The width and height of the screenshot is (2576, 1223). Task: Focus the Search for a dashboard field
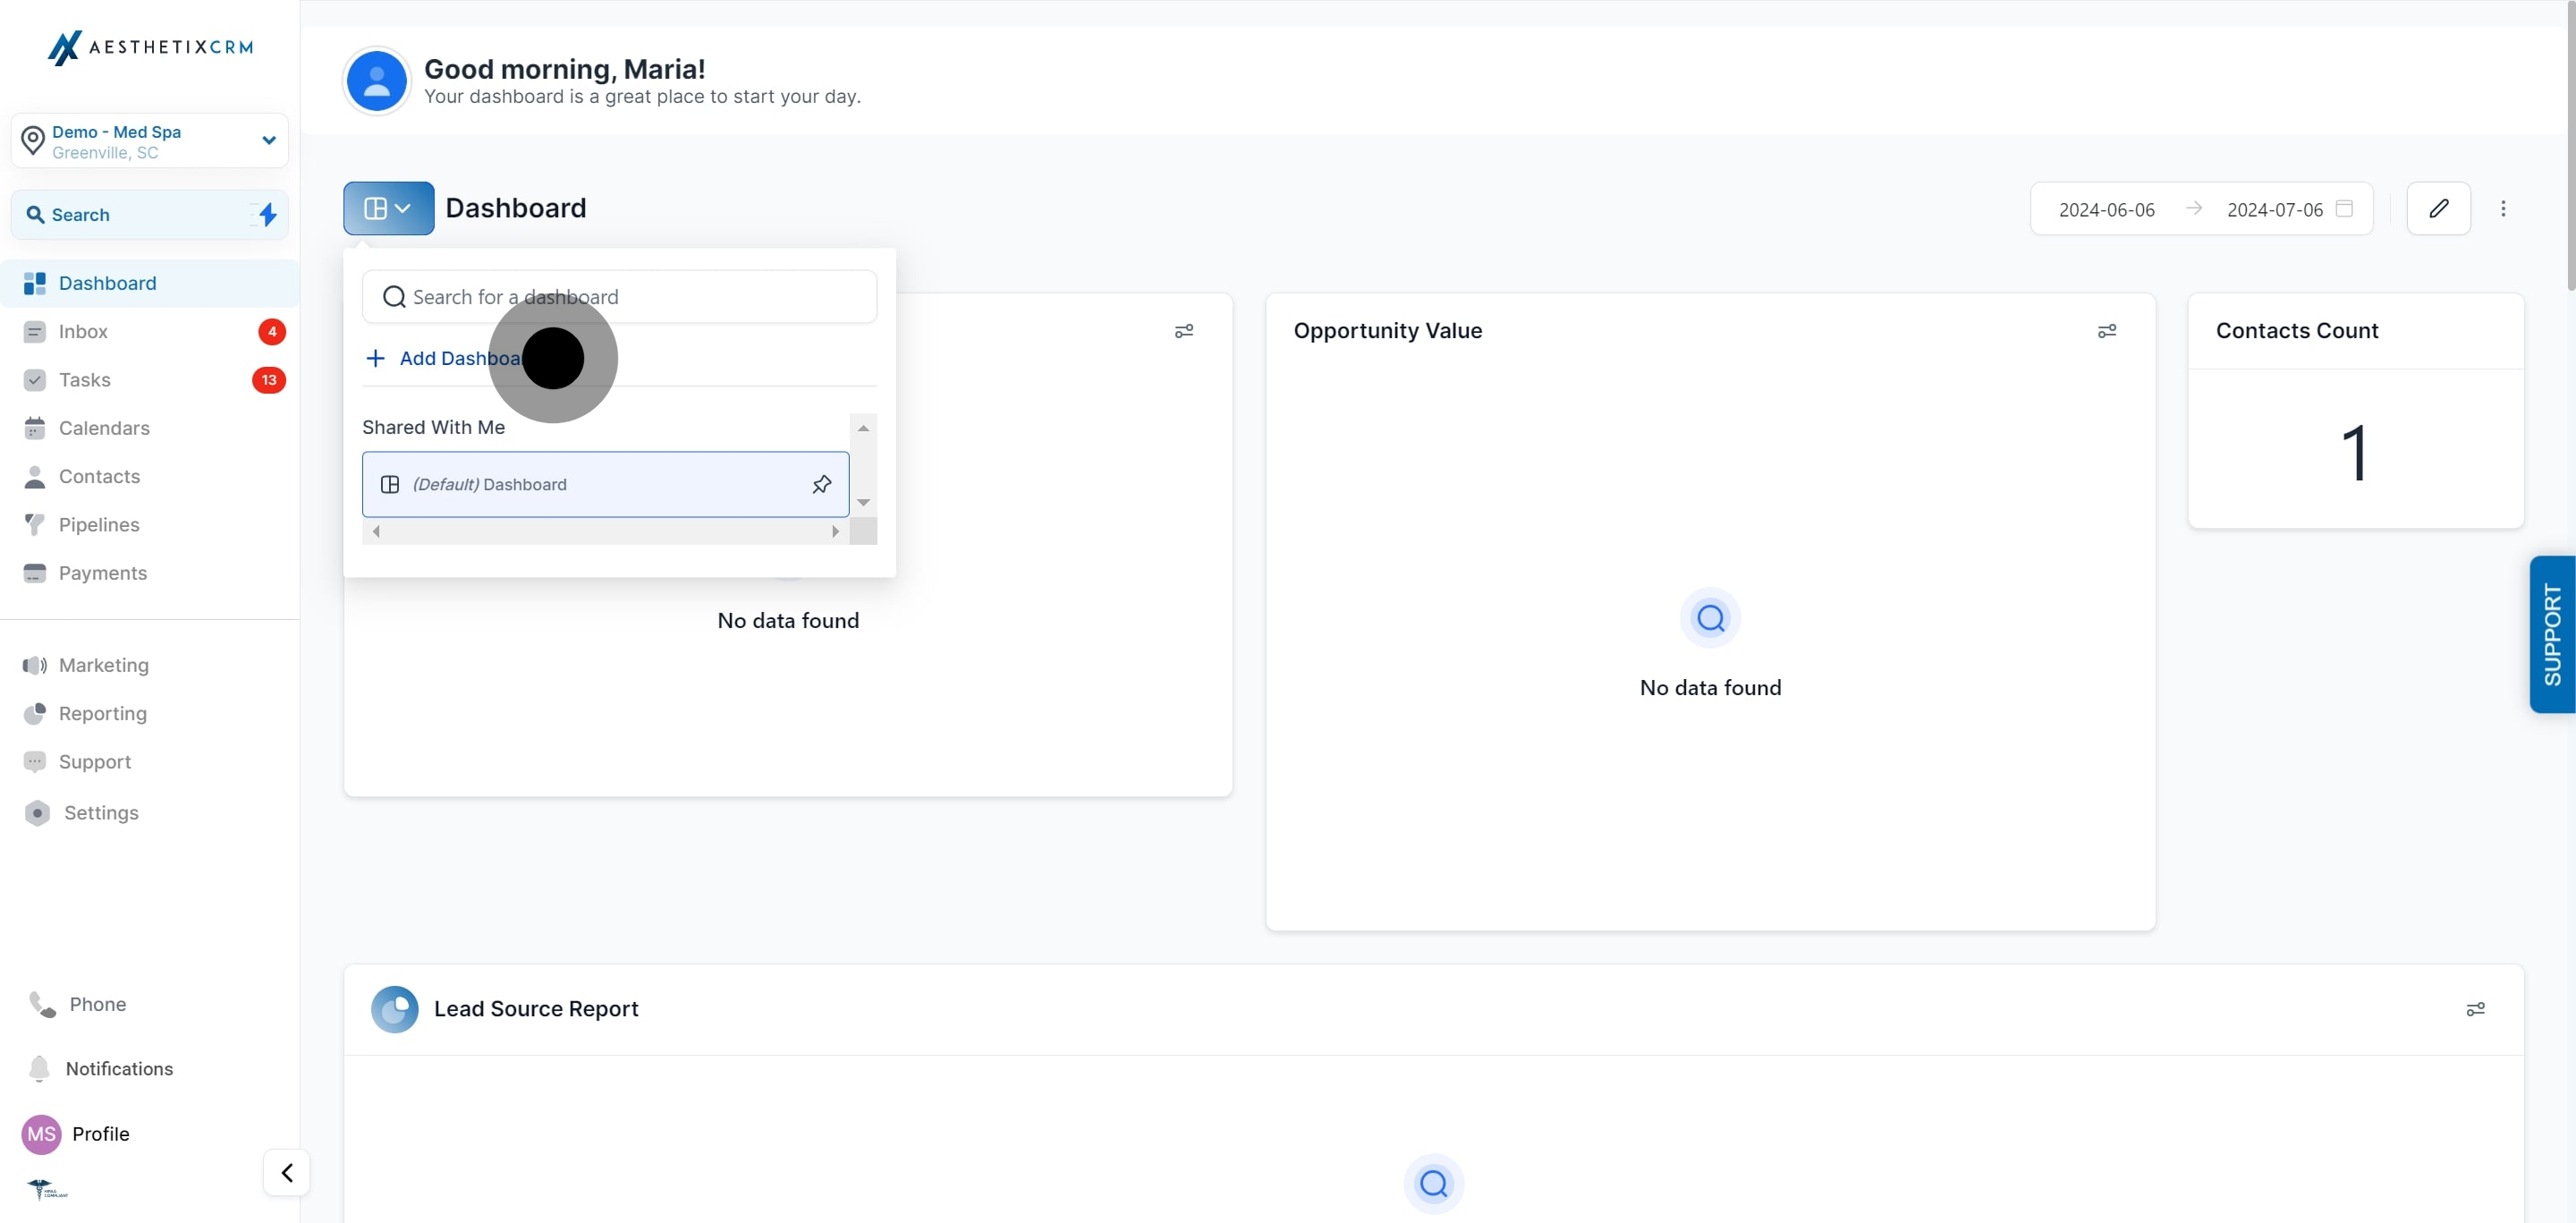pos(619,297)
